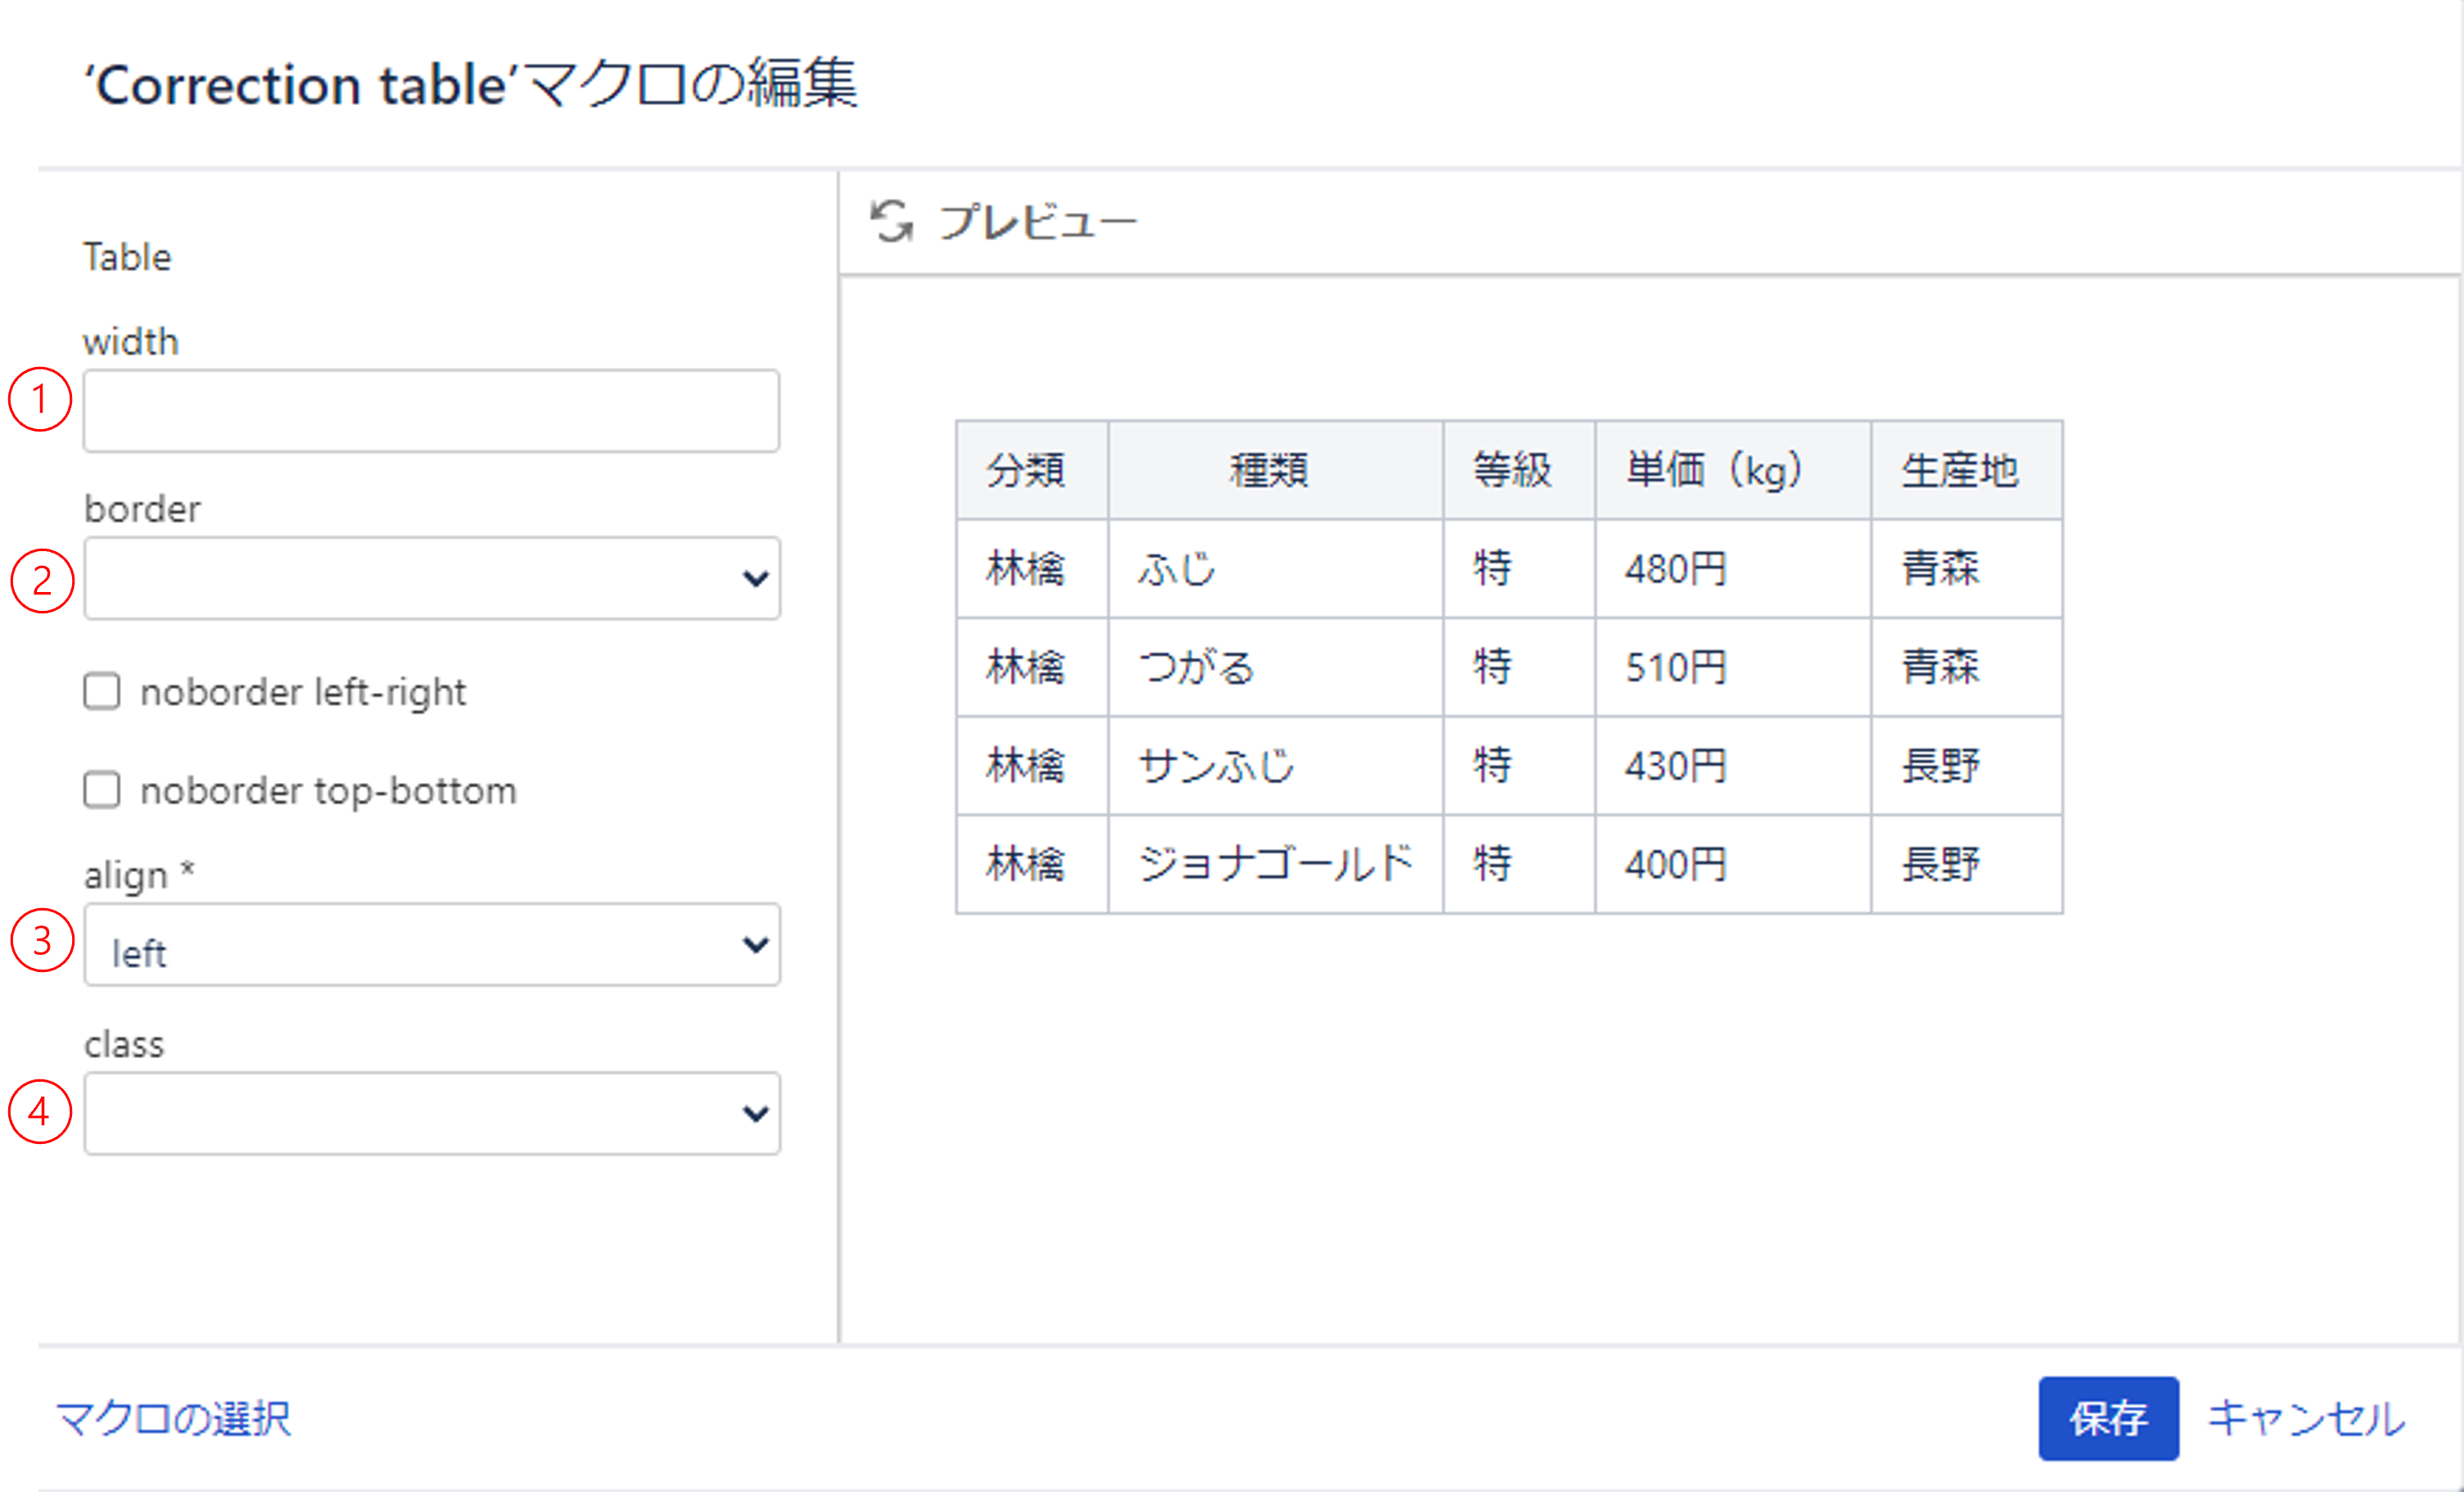Open the border dropdown
Screen dimensions: 2464x1492
pos(432,578)
